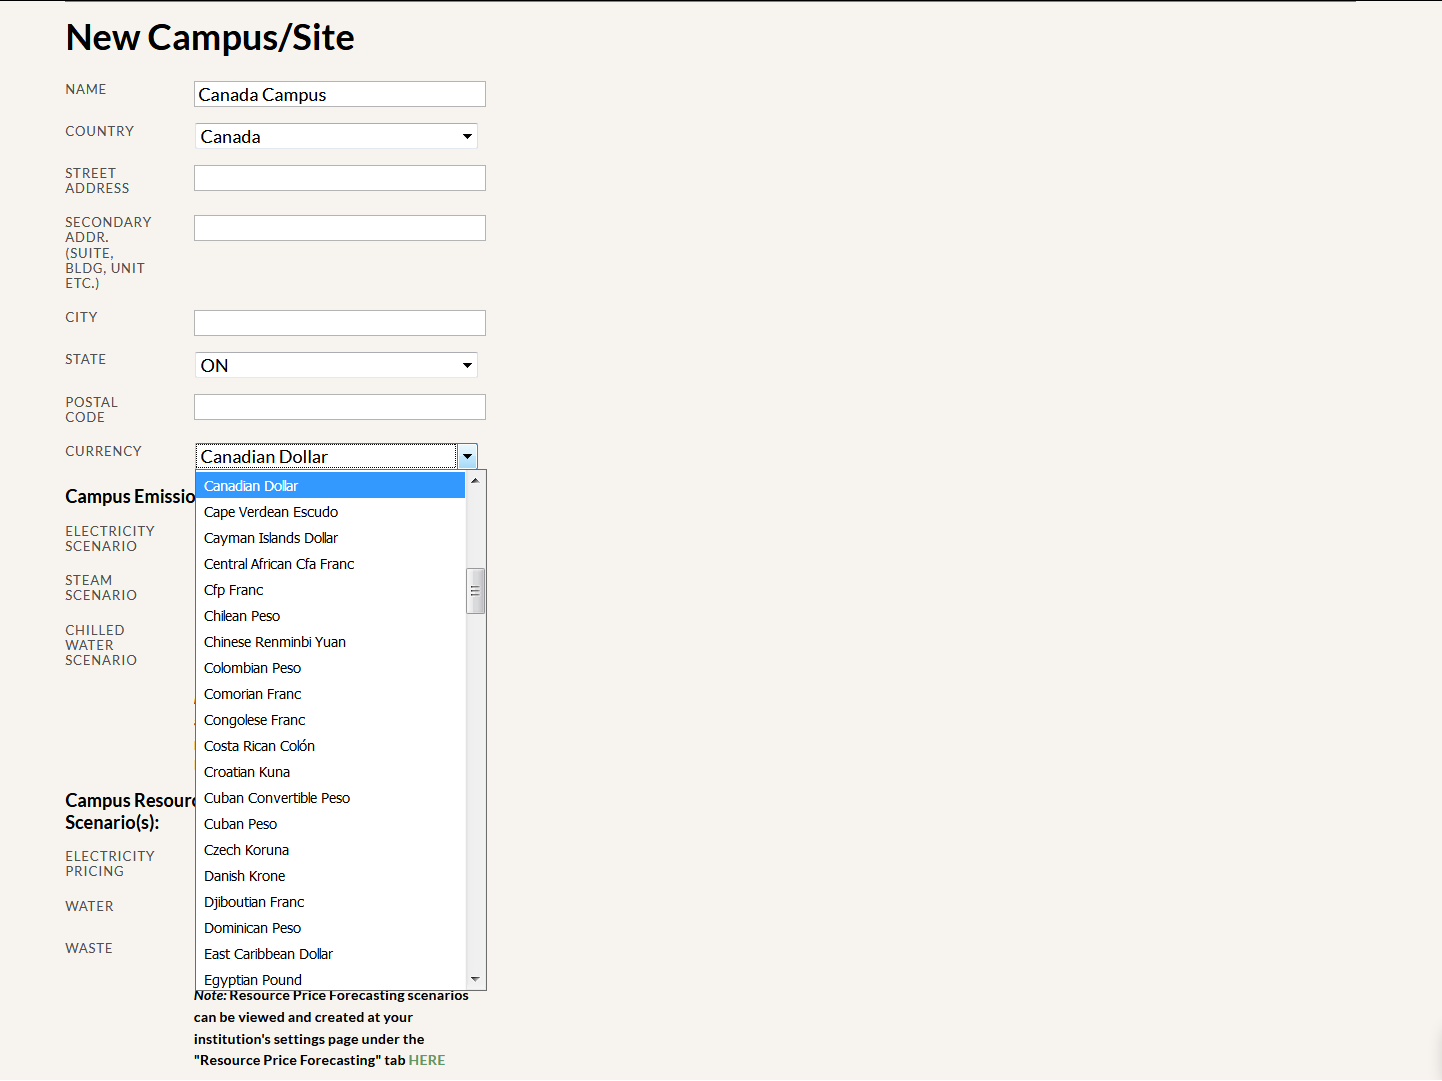Open the State dropdown showing ON
Viewport: 1442px width, 1081px height.
(x=336, y=365)
